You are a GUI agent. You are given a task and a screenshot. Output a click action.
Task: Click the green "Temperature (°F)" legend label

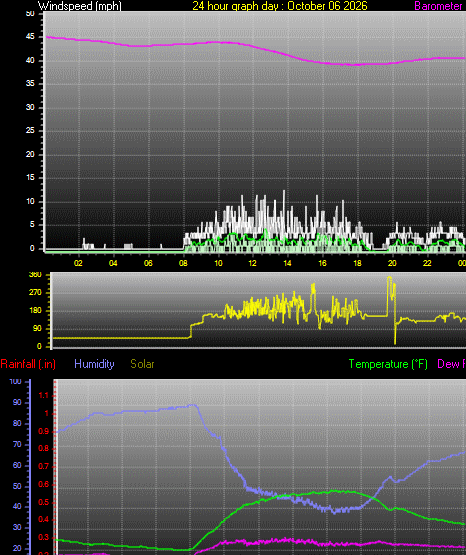(388, 364)
